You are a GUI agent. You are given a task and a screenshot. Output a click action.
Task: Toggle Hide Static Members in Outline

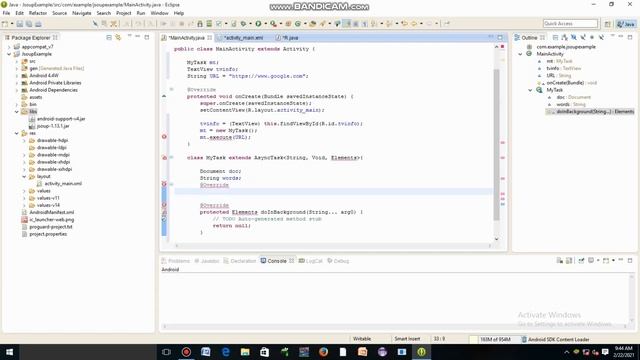pos(583,38)
